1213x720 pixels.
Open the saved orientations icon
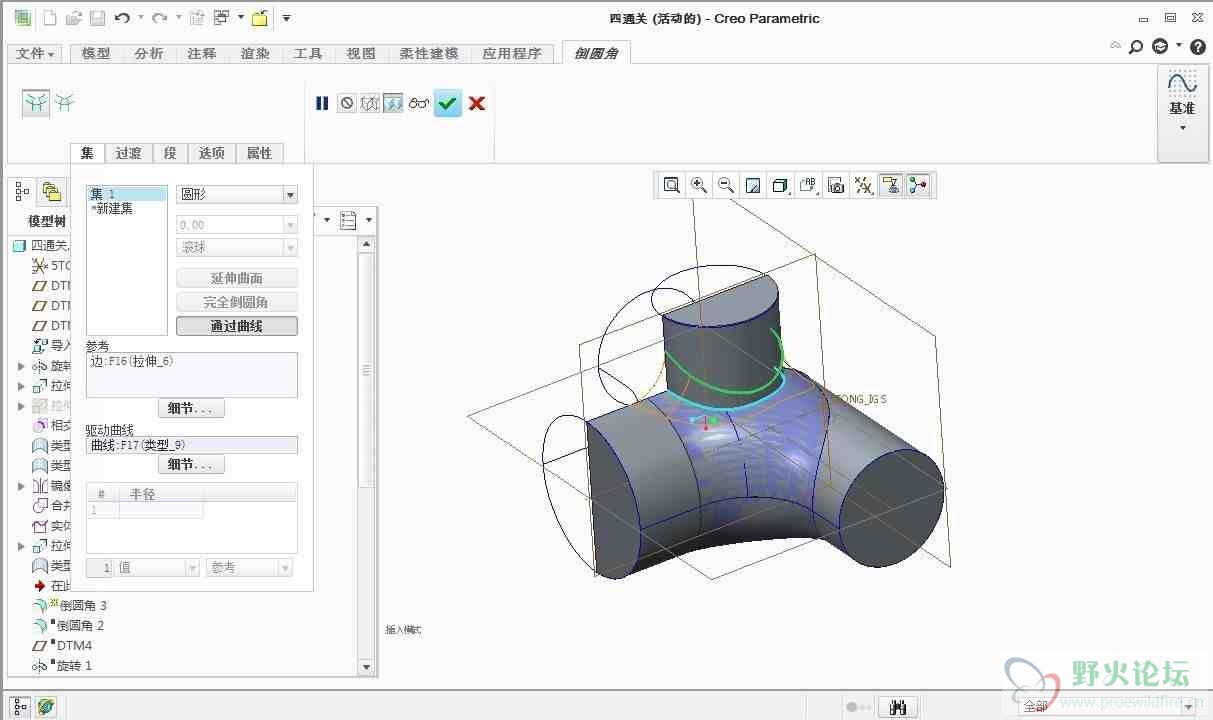pos(808,185)
